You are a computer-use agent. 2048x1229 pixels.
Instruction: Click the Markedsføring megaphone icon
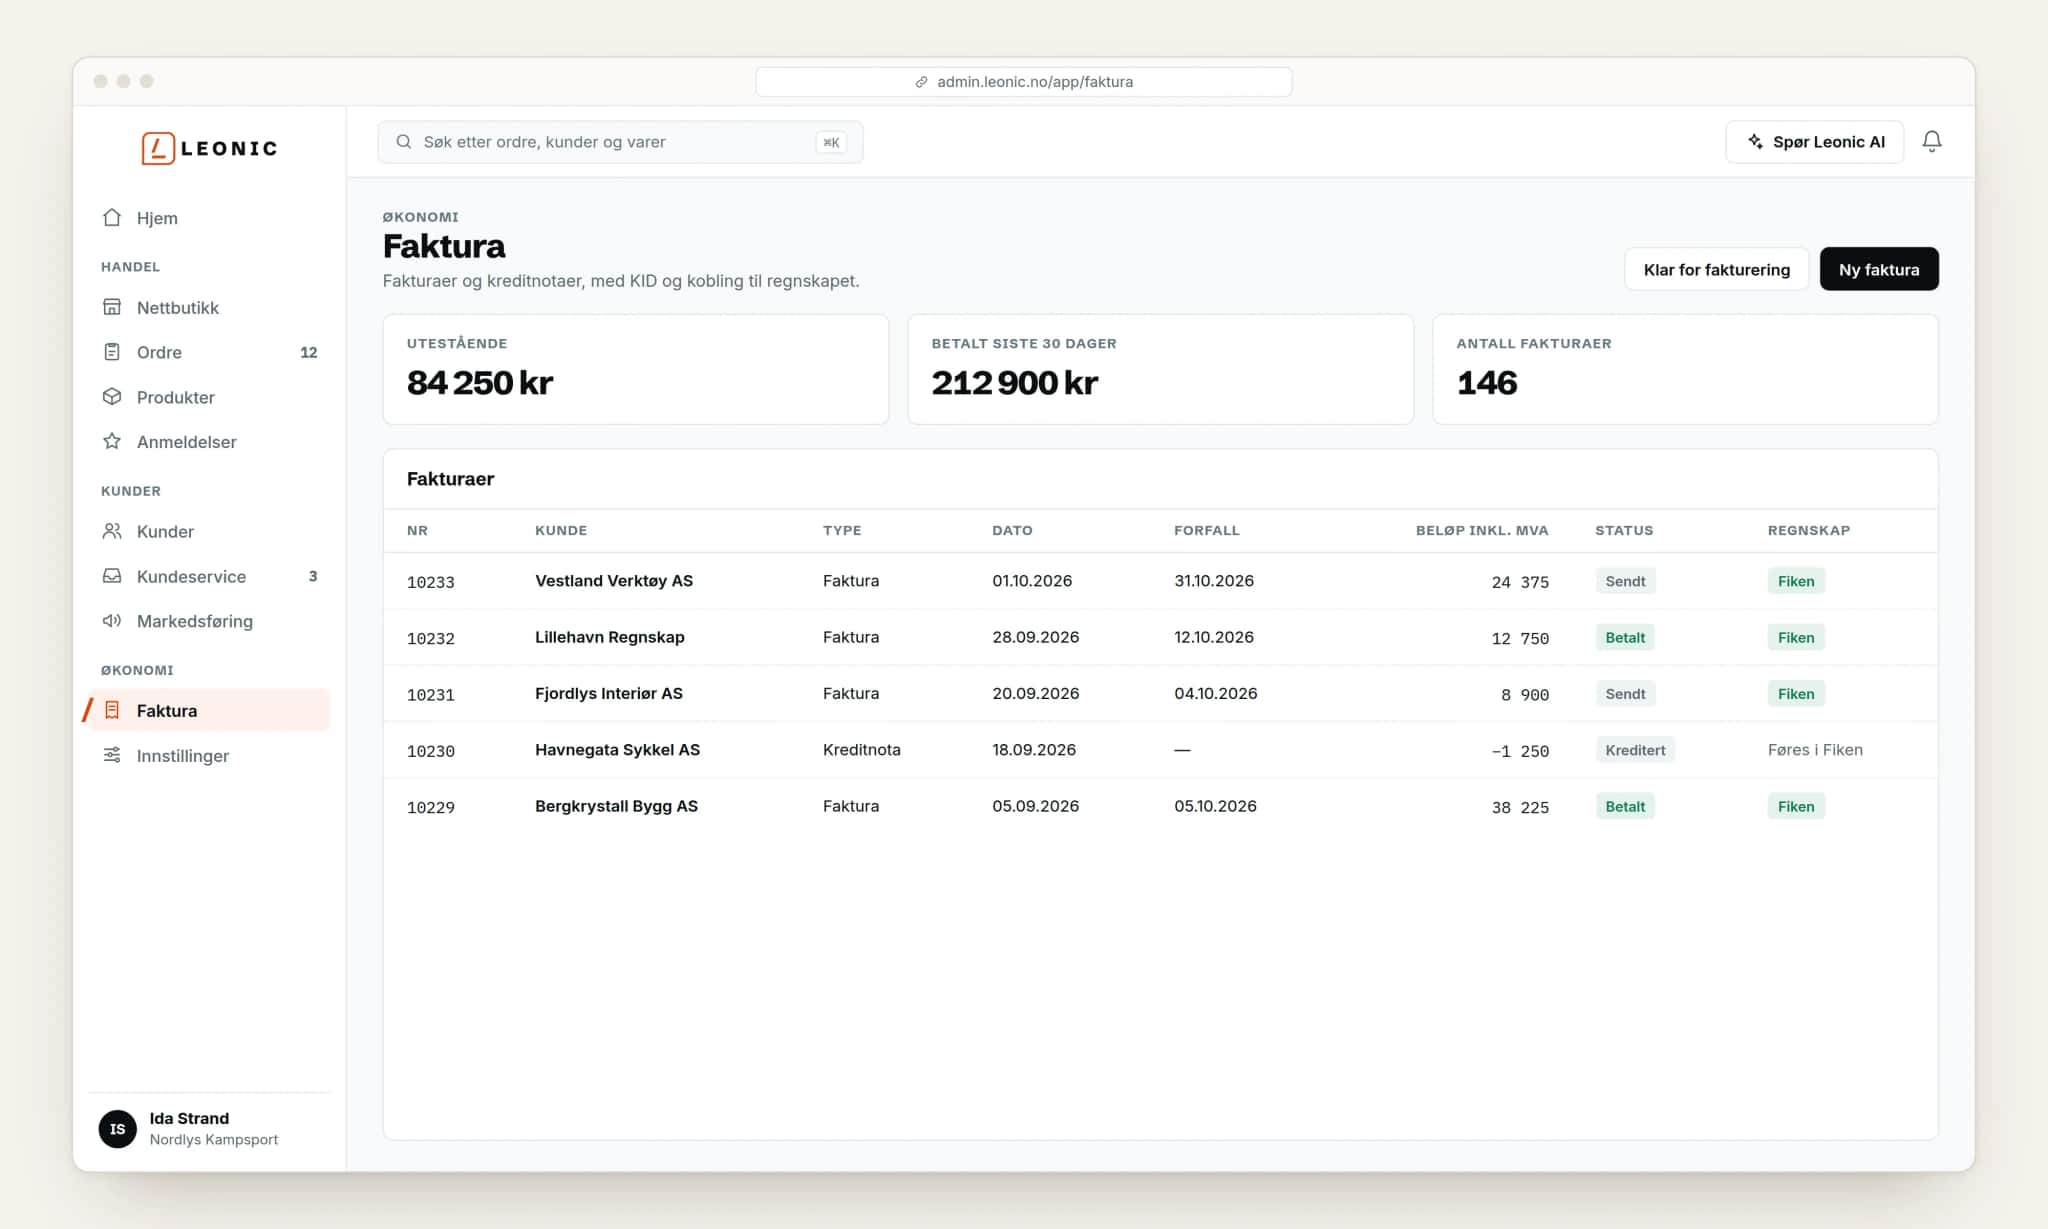112,621
